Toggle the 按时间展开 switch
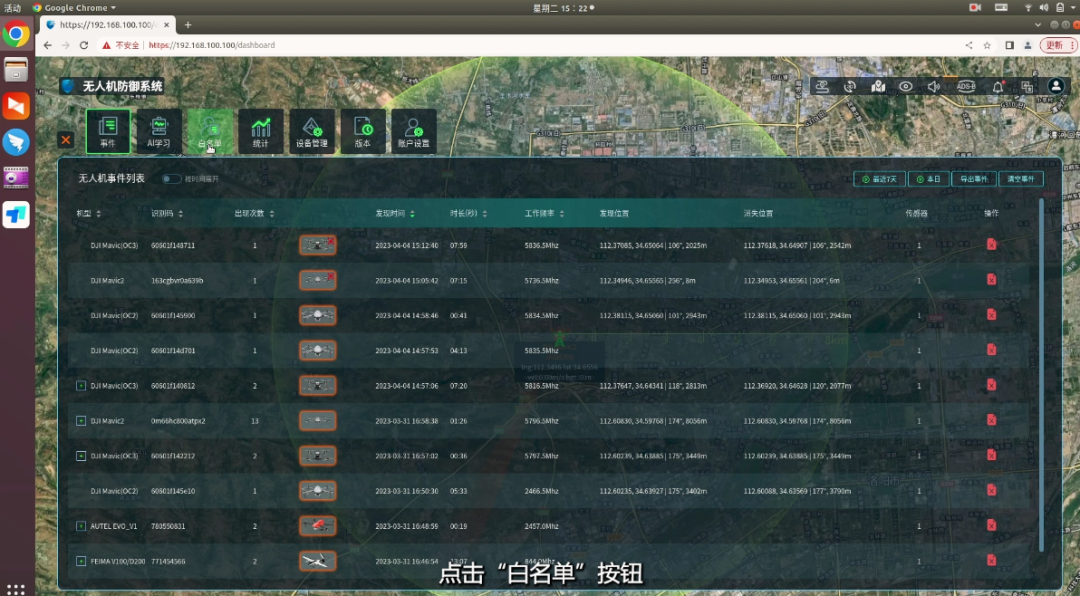The width and height of the screenshot is (1080, 596). 172,179
